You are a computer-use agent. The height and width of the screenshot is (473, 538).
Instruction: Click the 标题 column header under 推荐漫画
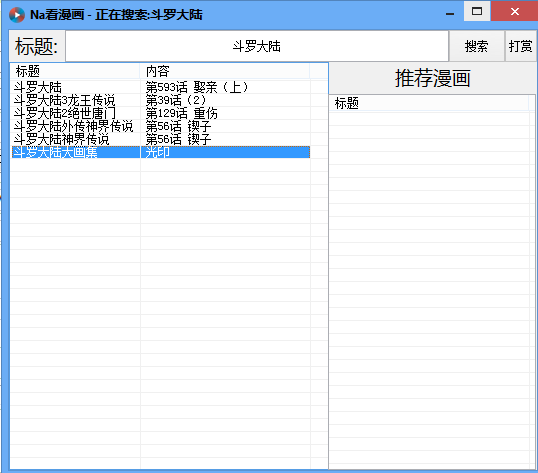(x=429, y=103)
